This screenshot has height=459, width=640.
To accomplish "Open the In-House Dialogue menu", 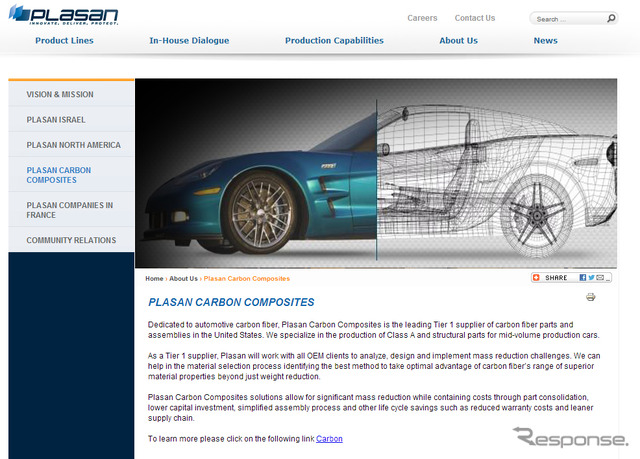I will pos(189,40).
